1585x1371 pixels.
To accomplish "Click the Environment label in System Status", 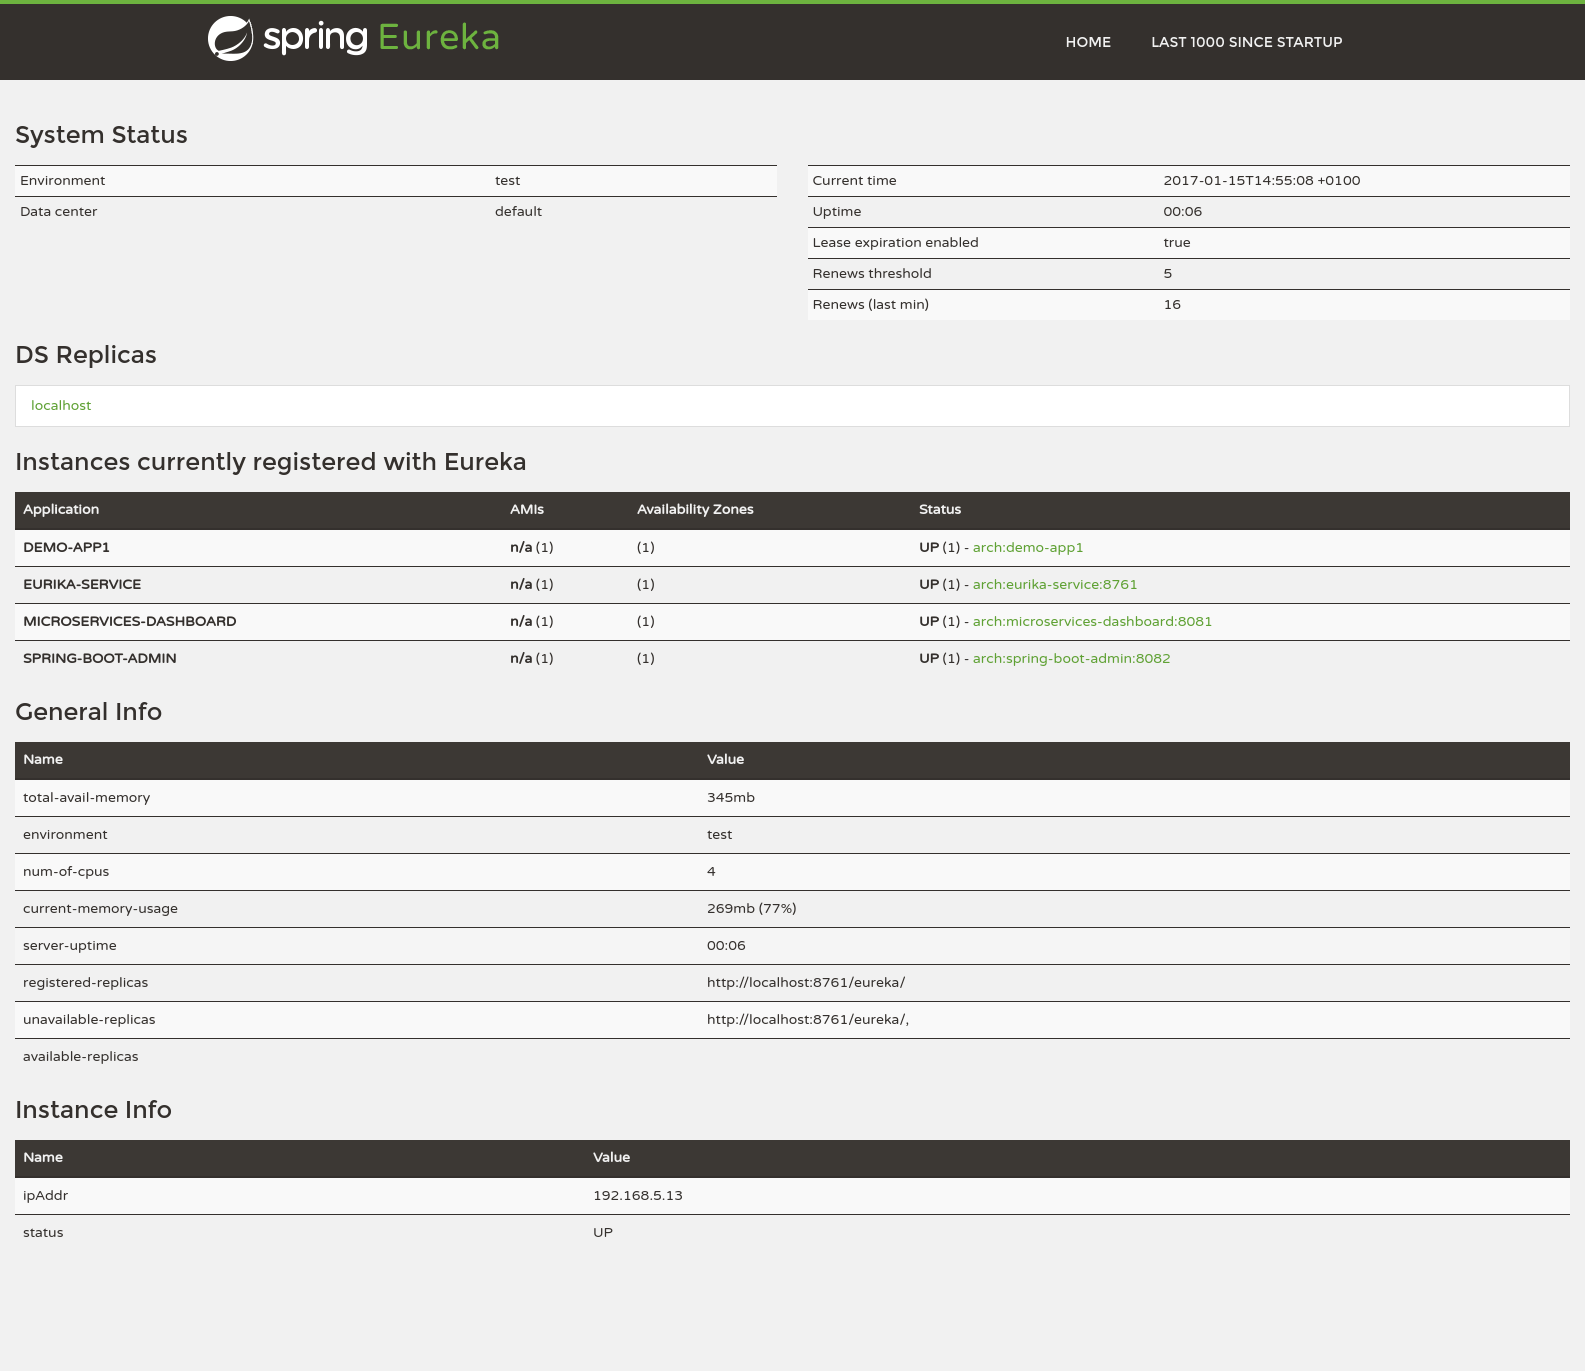I will [62, 180].
